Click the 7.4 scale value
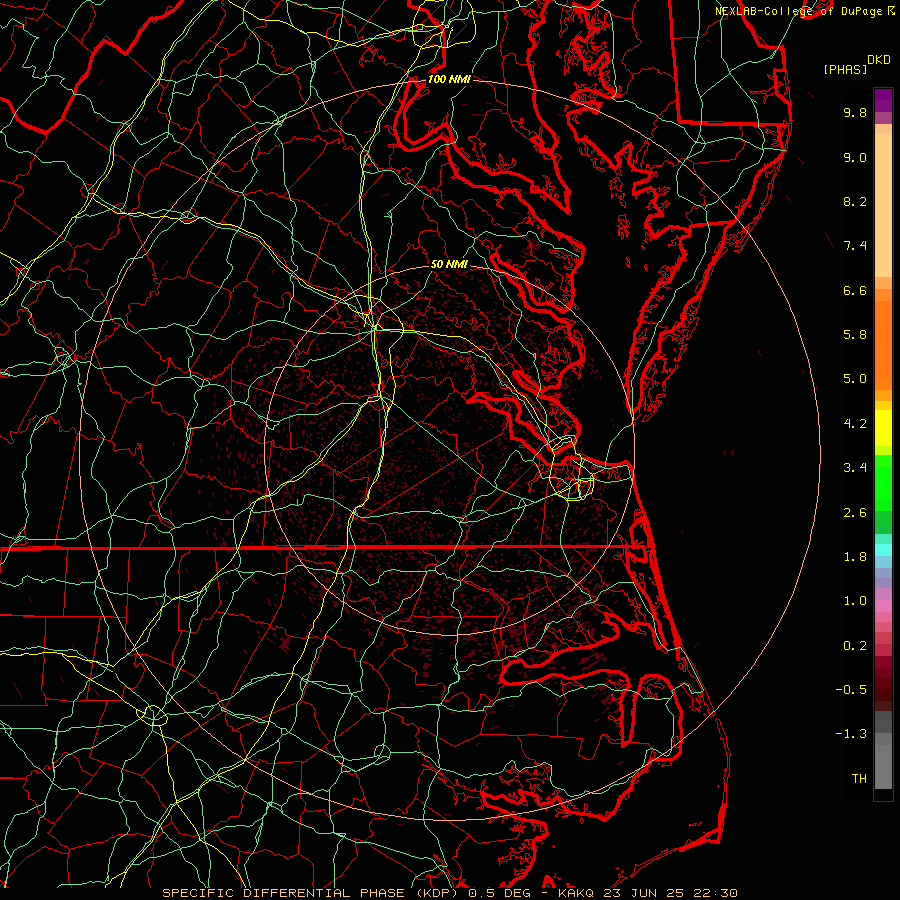Viewport: 900px width, 900px height. tap(855, 246)
